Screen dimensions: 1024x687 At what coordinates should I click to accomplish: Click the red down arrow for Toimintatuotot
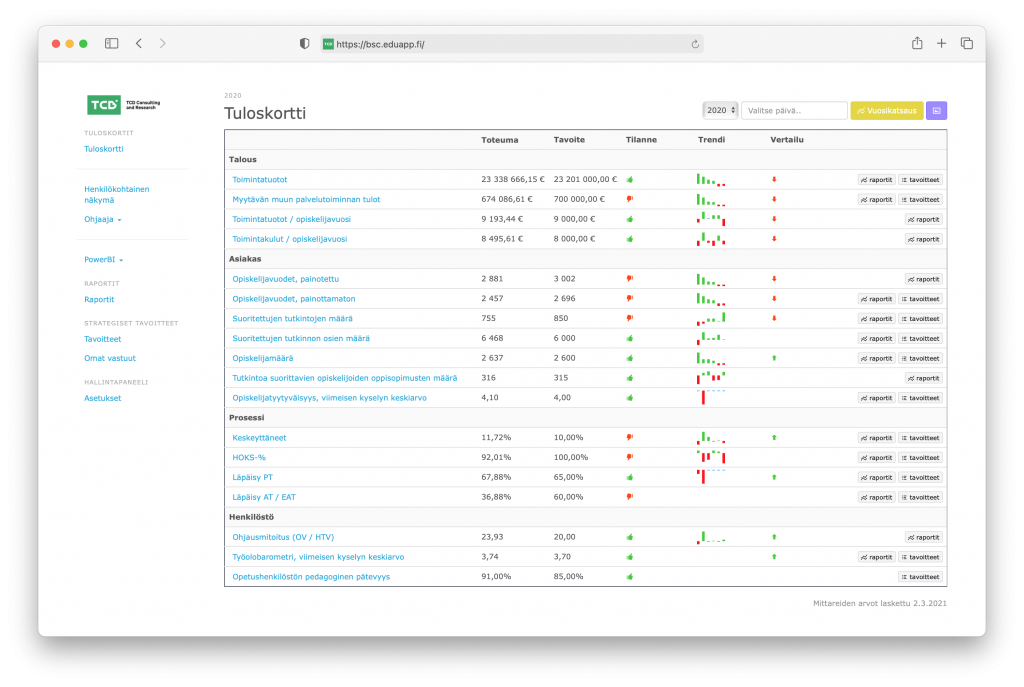775,180
